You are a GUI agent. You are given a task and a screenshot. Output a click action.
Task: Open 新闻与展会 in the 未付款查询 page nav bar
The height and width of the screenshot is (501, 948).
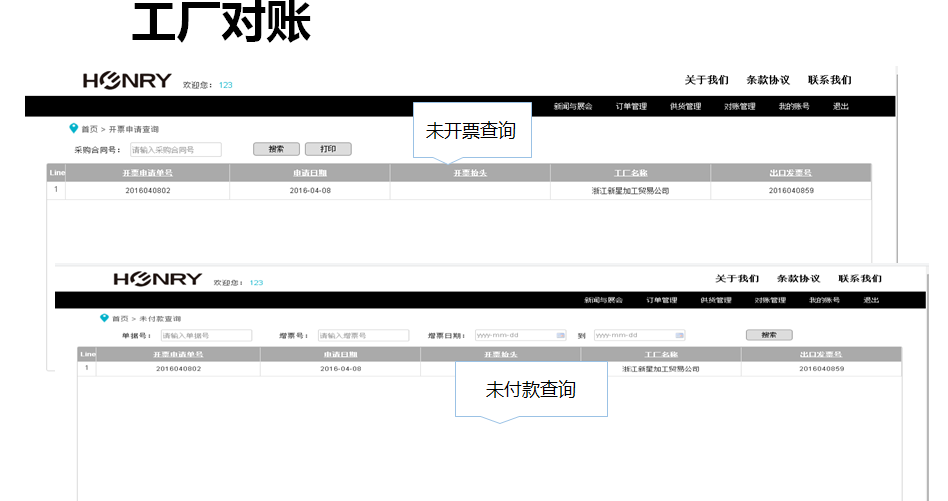coord(603,300)
